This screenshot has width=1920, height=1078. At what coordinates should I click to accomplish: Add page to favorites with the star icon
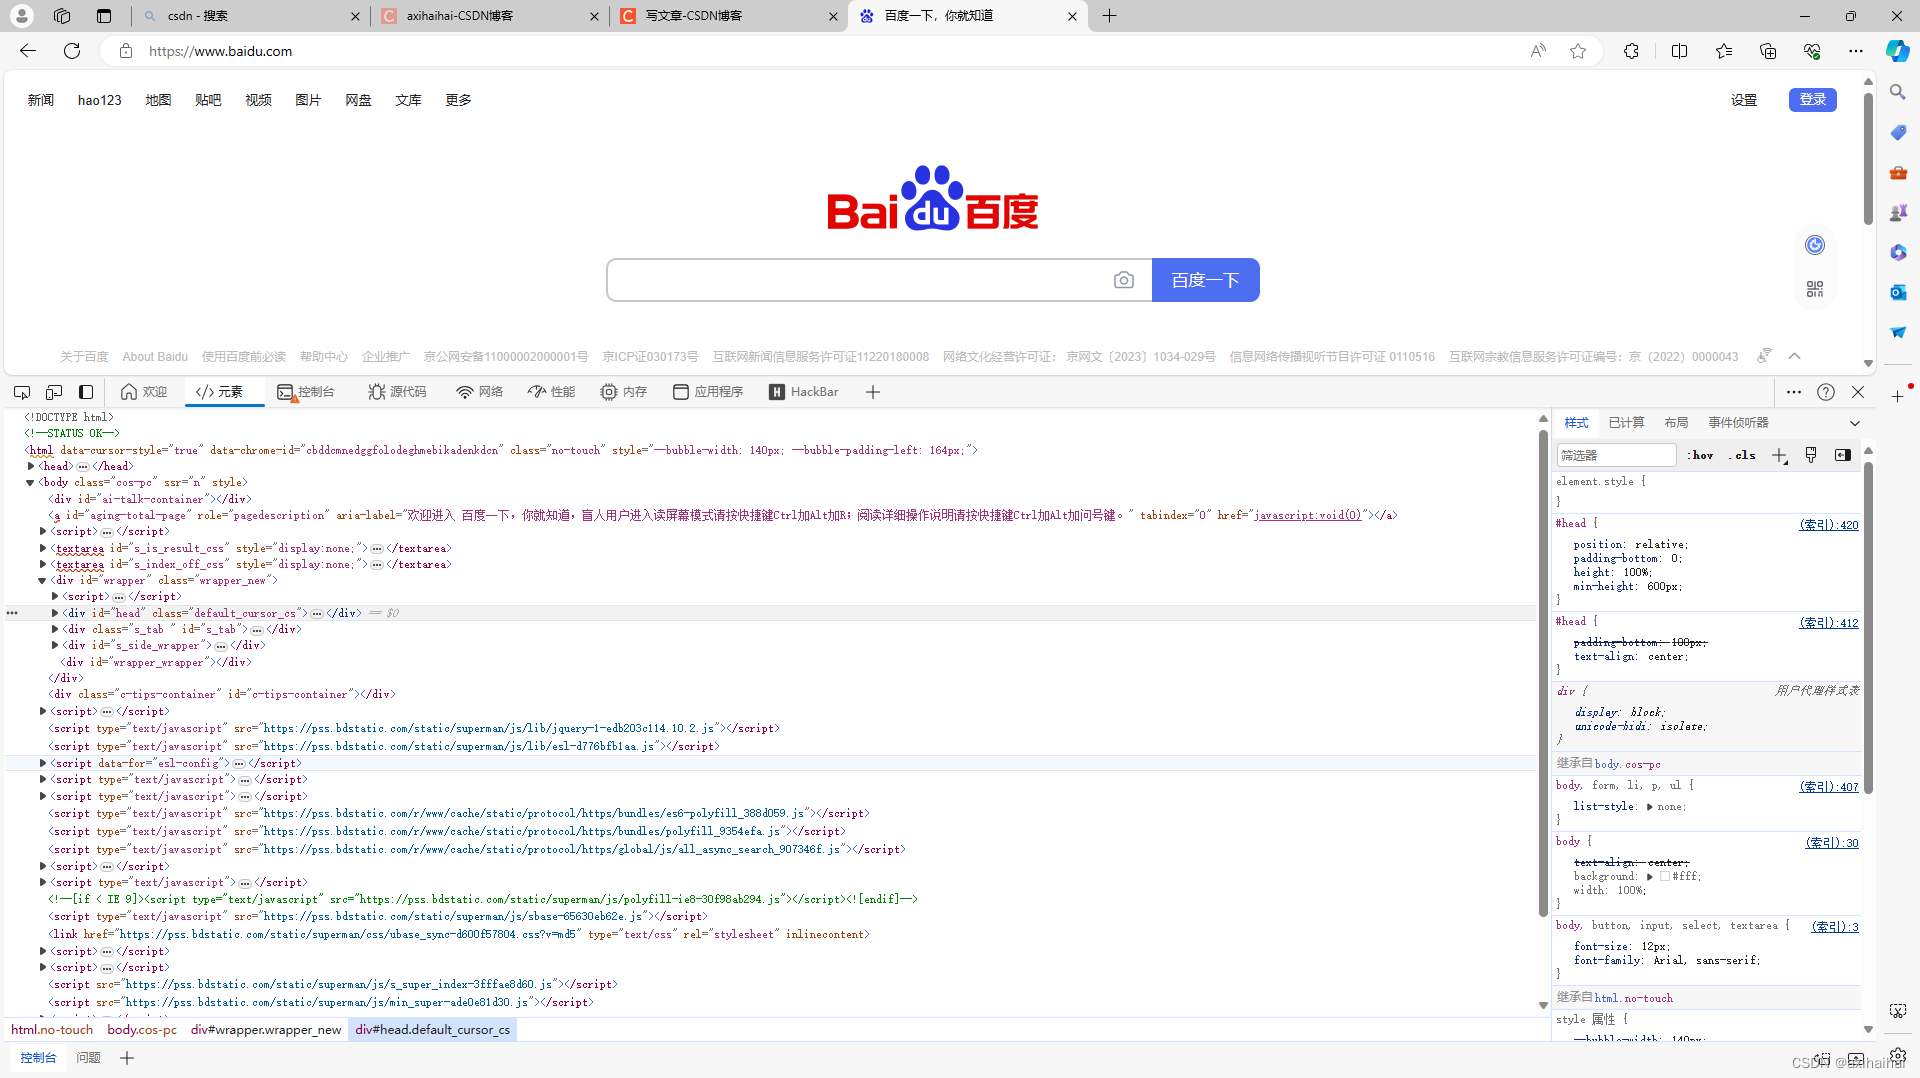coord(1578,51)
